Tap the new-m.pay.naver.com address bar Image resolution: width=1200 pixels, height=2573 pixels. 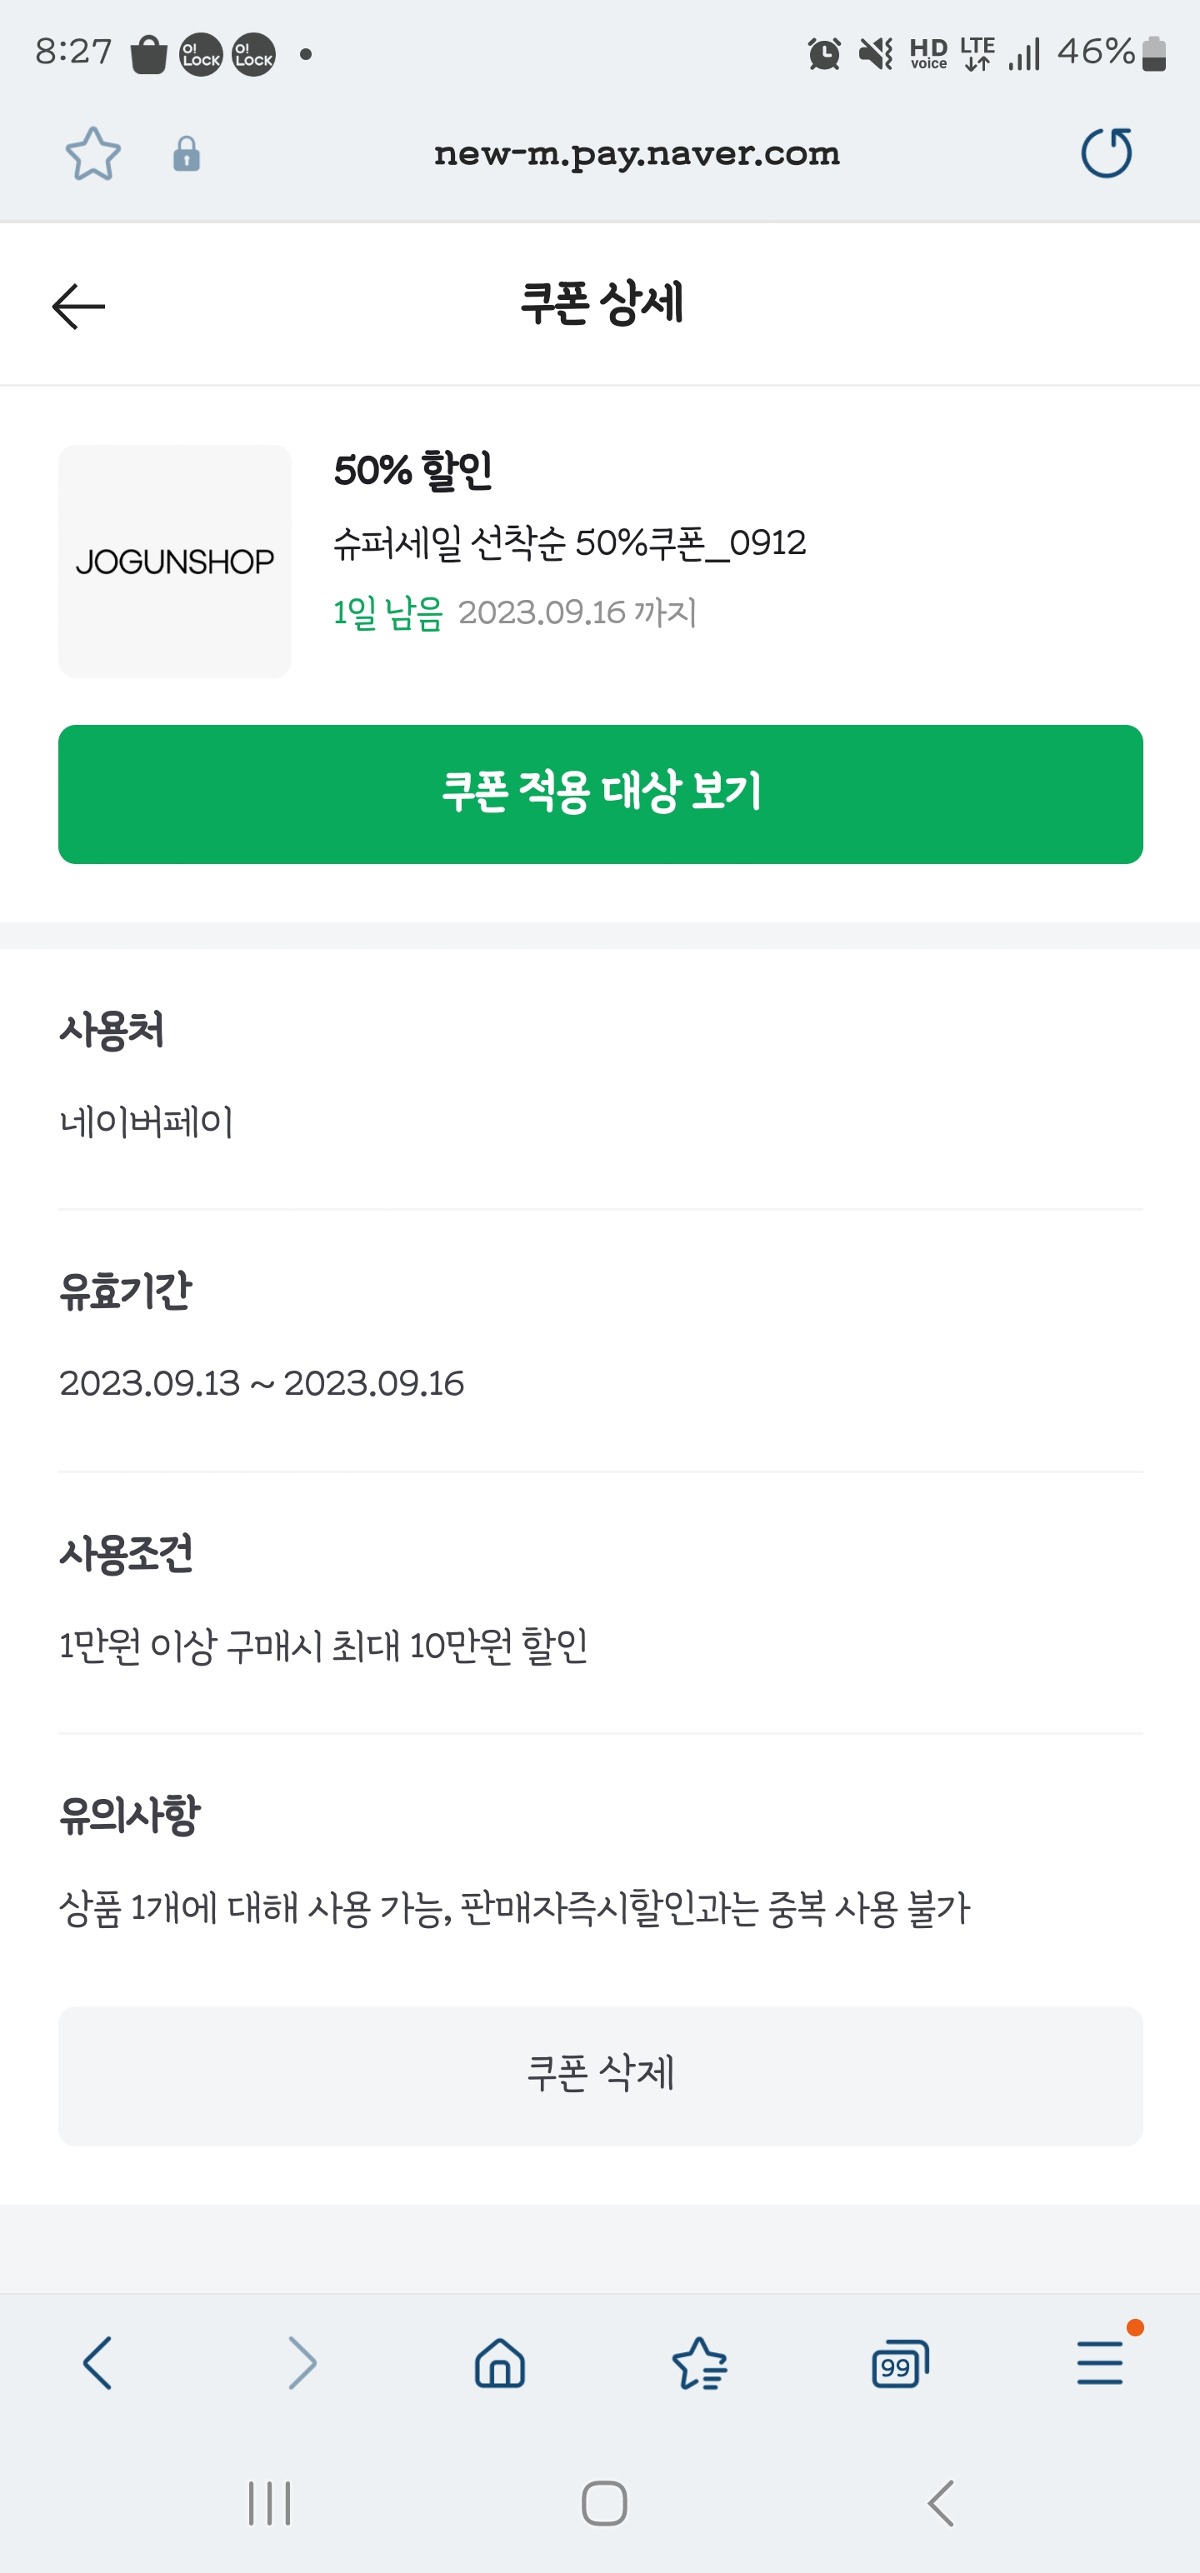[x=636, y=154]
